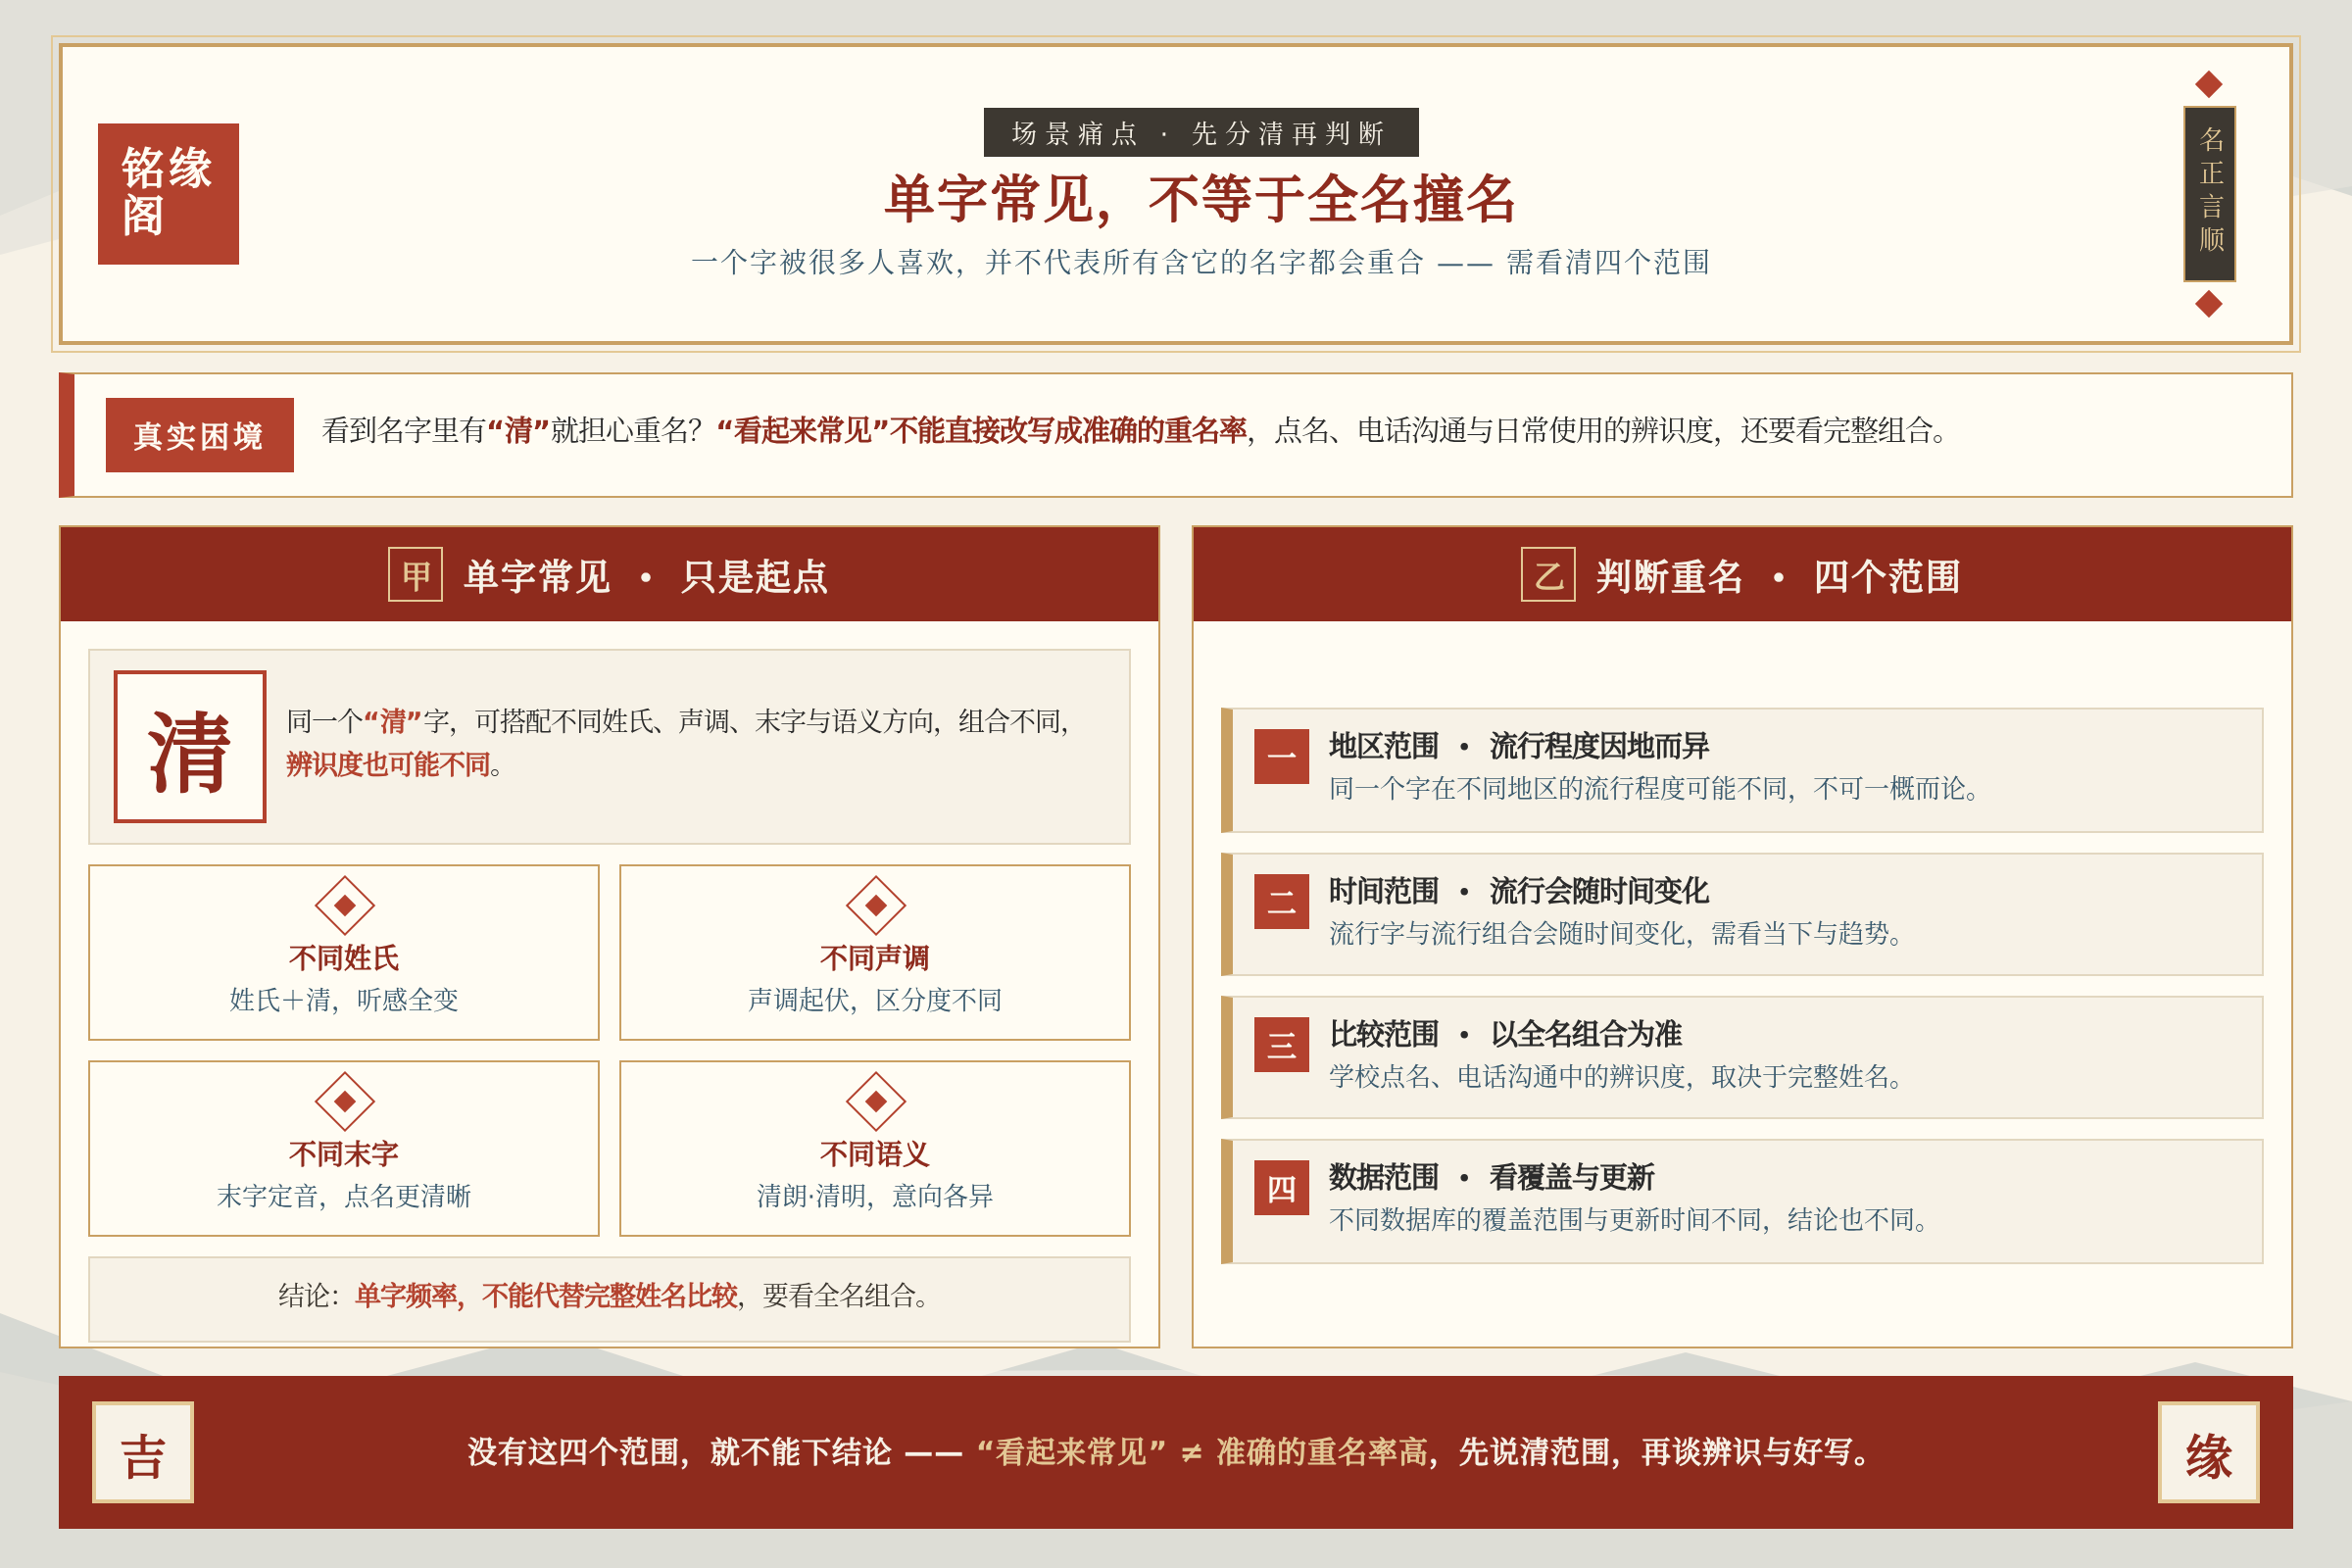Click the conclusion line 单字频率，不能代替完整姓名比较
2352x1568 pixels.
pyautogui.click(x=546, y=1295)
